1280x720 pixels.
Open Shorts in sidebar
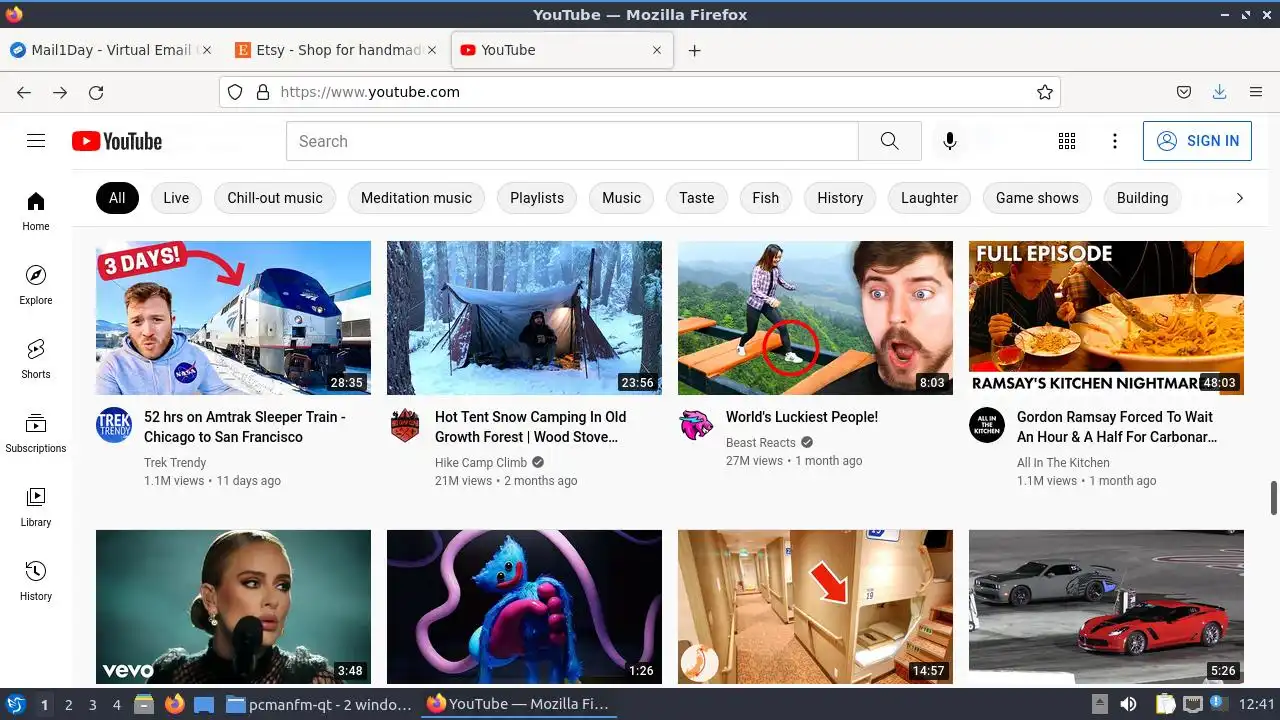36,359
